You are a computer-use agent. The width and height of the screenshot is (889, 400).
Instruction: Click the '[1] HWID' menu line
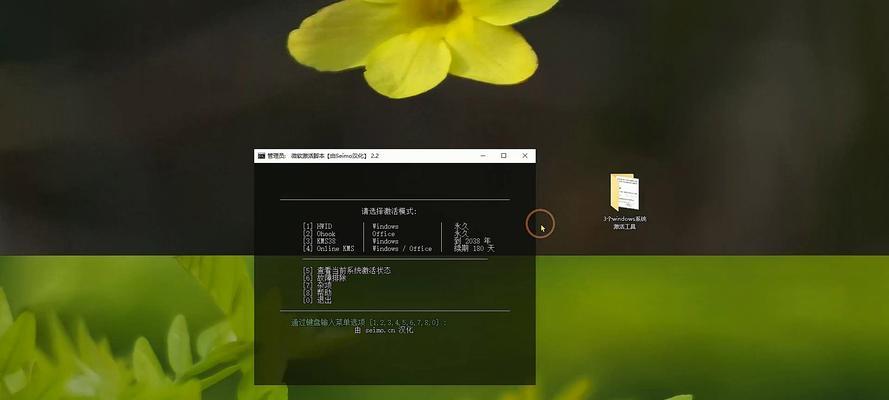click(x=318, y=227)
